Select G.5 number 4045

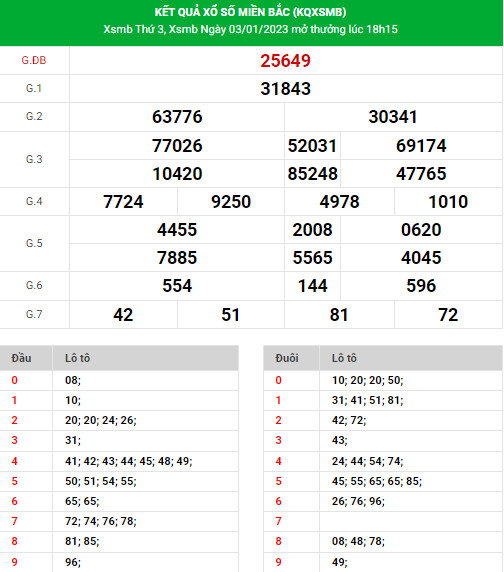click(421, 258)
